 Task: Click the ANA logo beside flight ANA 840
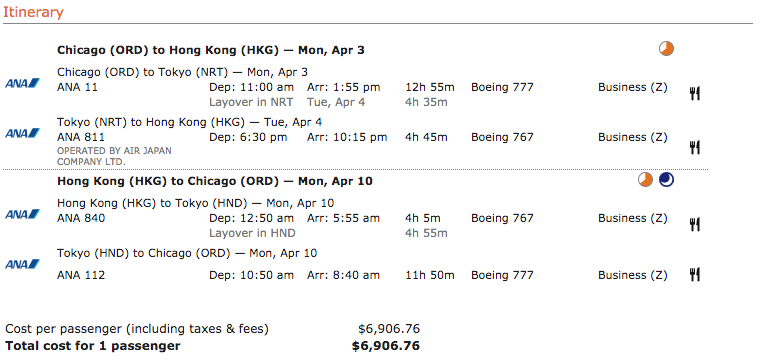(23, 214)
